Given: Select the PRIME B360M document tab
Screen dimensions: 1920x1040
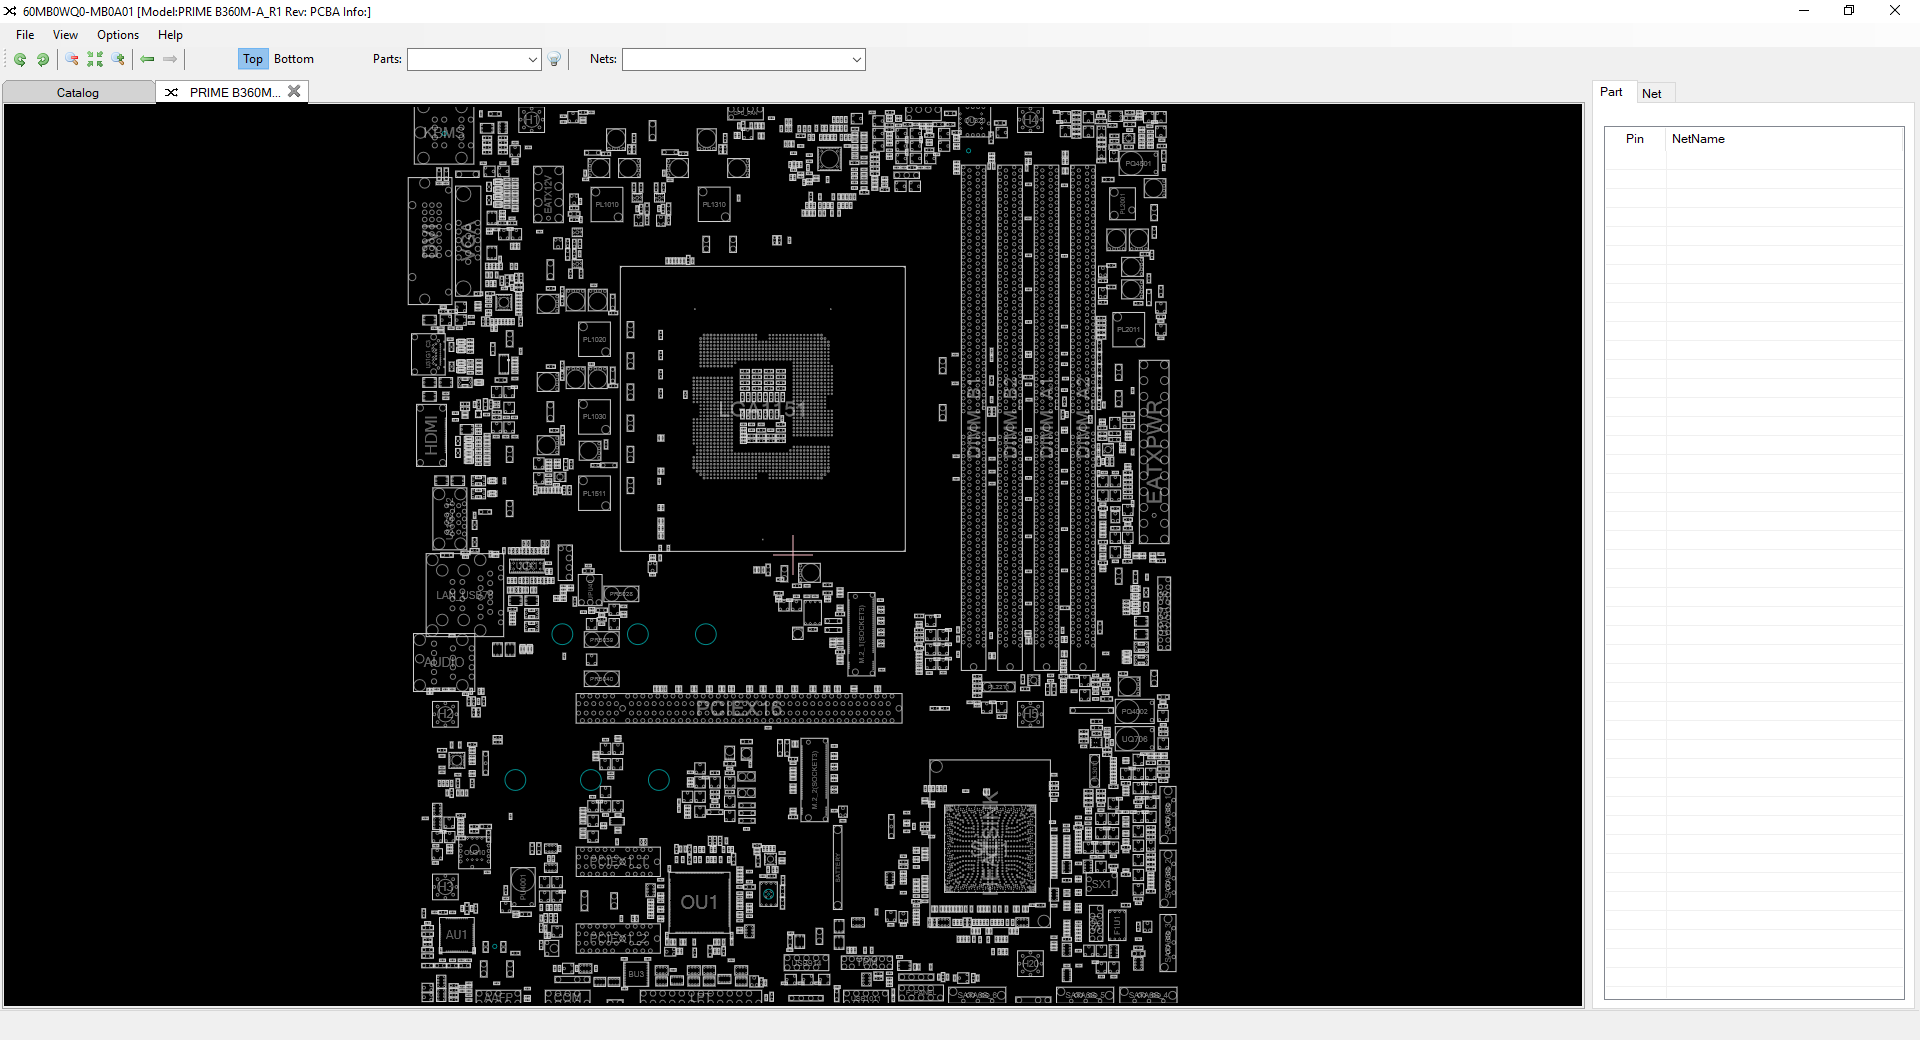Looking at the screenshot, I should coord(234,92).
